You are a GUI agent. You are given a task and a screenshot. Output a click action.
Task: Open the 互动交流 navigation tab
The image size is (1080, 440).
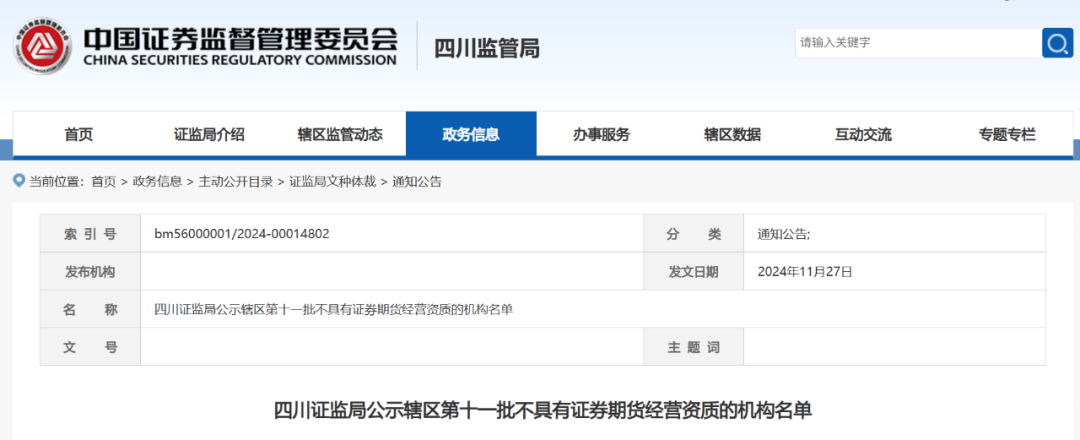pyautogui.click(x=863, y=135)
